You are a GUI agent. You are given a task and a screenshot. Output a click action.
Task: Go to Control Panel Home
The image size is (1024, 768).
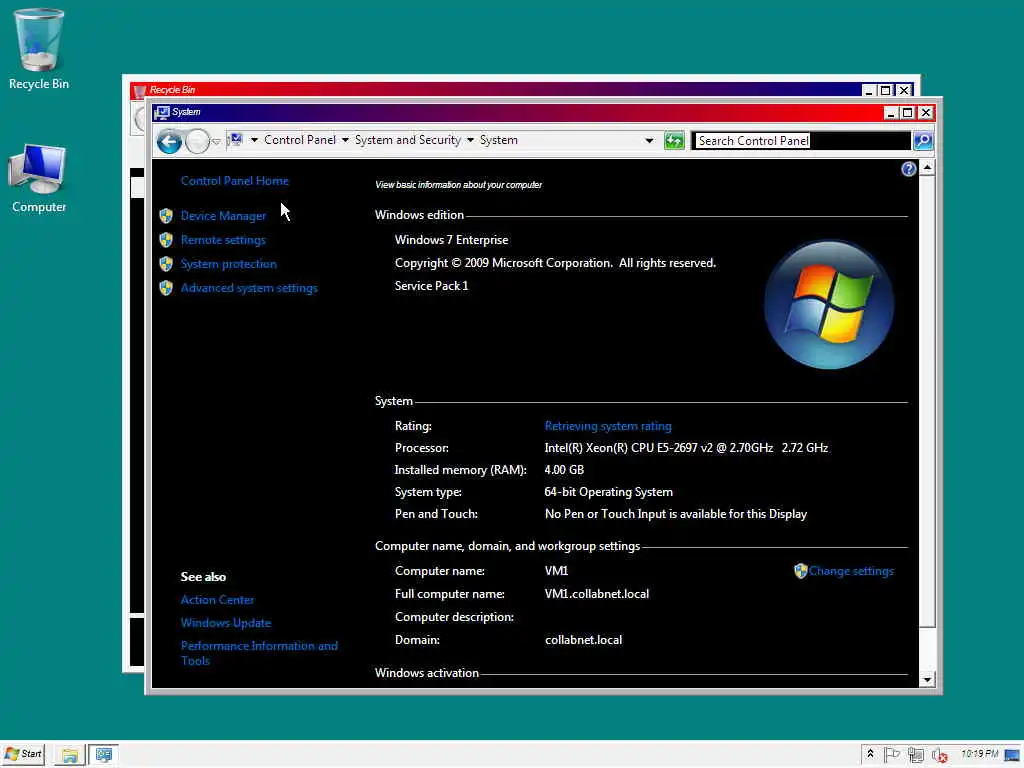(x=234, y=181)
